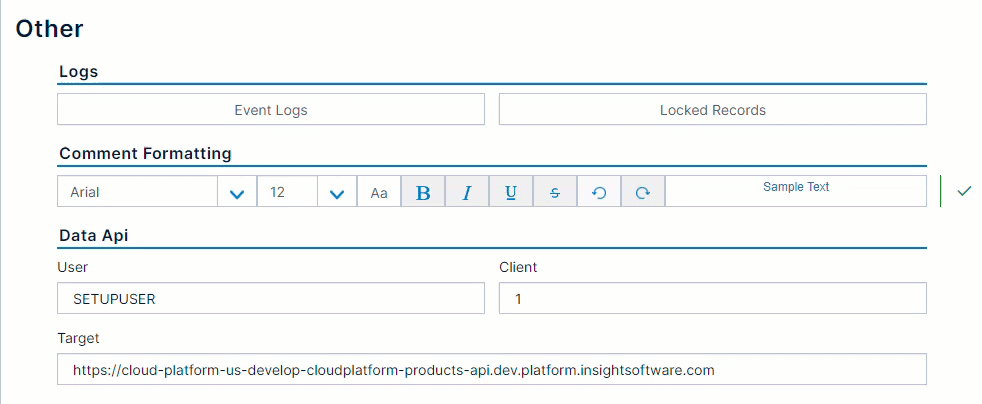Expand the font size dropdown arrow
Viewport: 982px width, 404px height.
click(337, 192)
